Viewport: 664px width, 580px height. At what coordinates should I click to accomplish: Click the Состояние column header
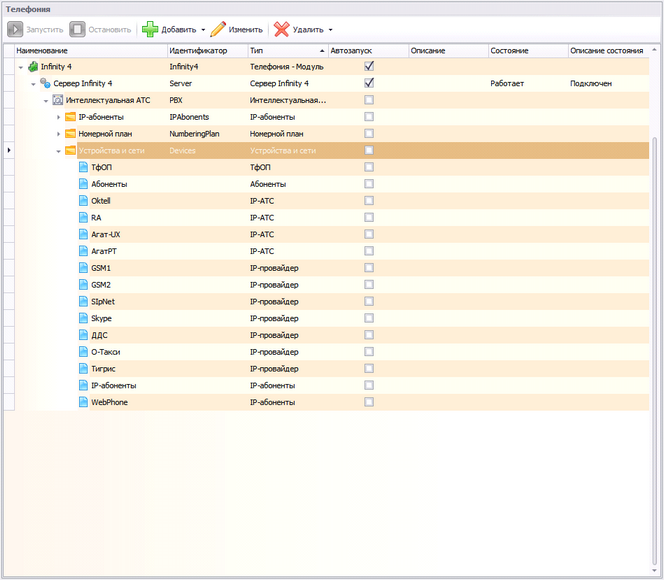528,51
